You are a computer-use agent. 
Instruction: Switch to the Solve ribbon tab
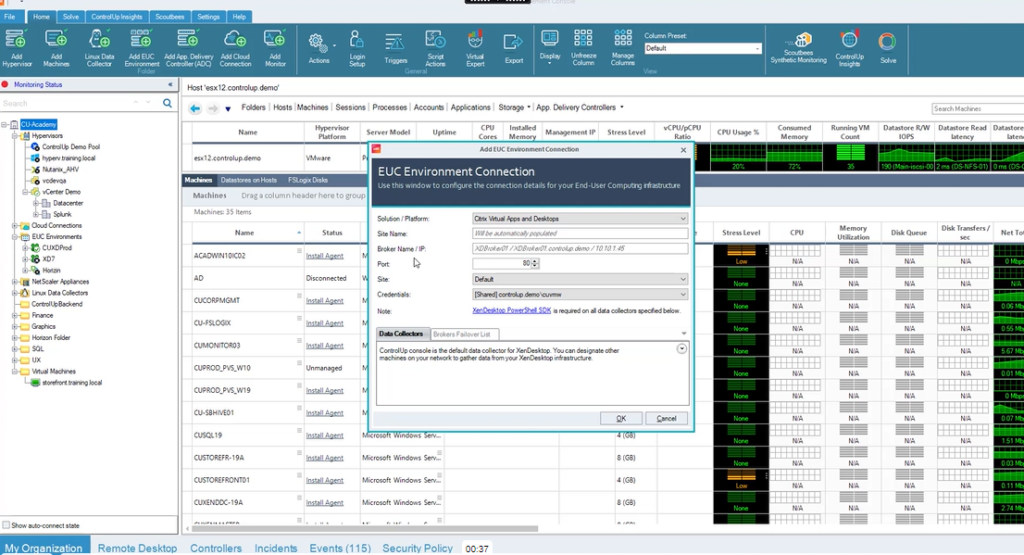pyautogui.click(x=71, y=16)
